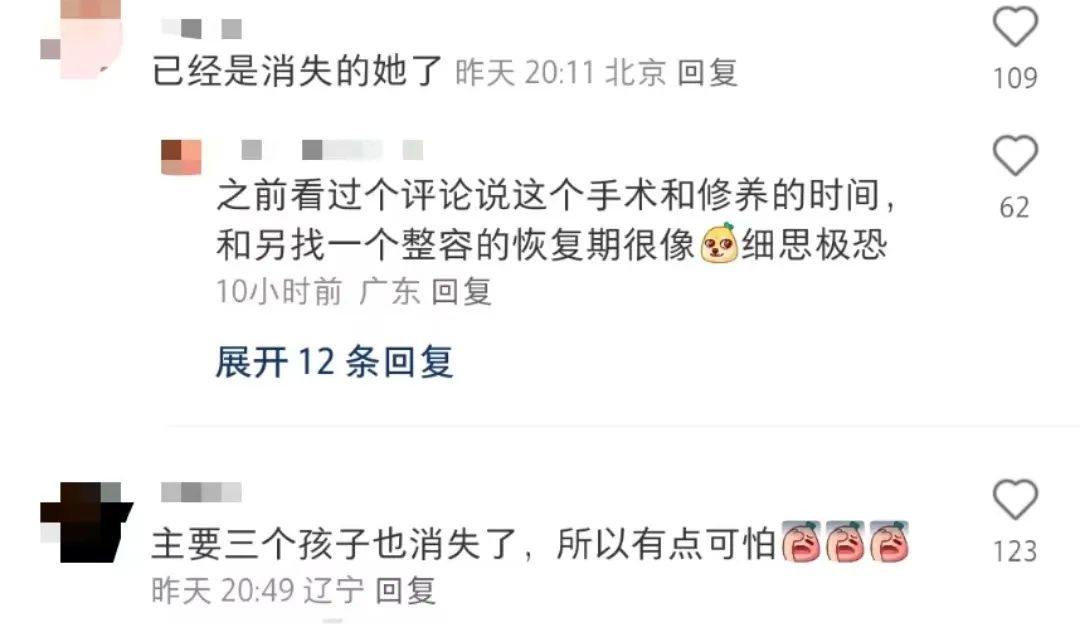Like the reply with 62 likes
This screenshot has width=1080, height=624.
click(1015, 155)
